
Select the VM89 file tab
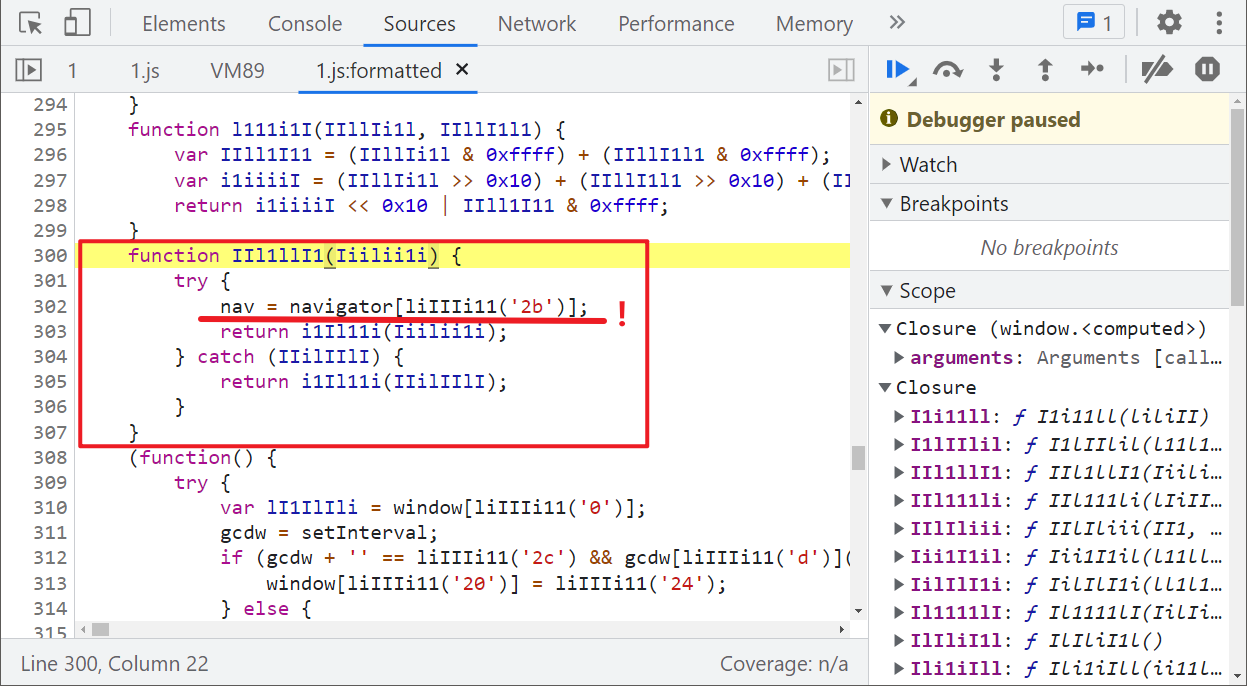237,71
